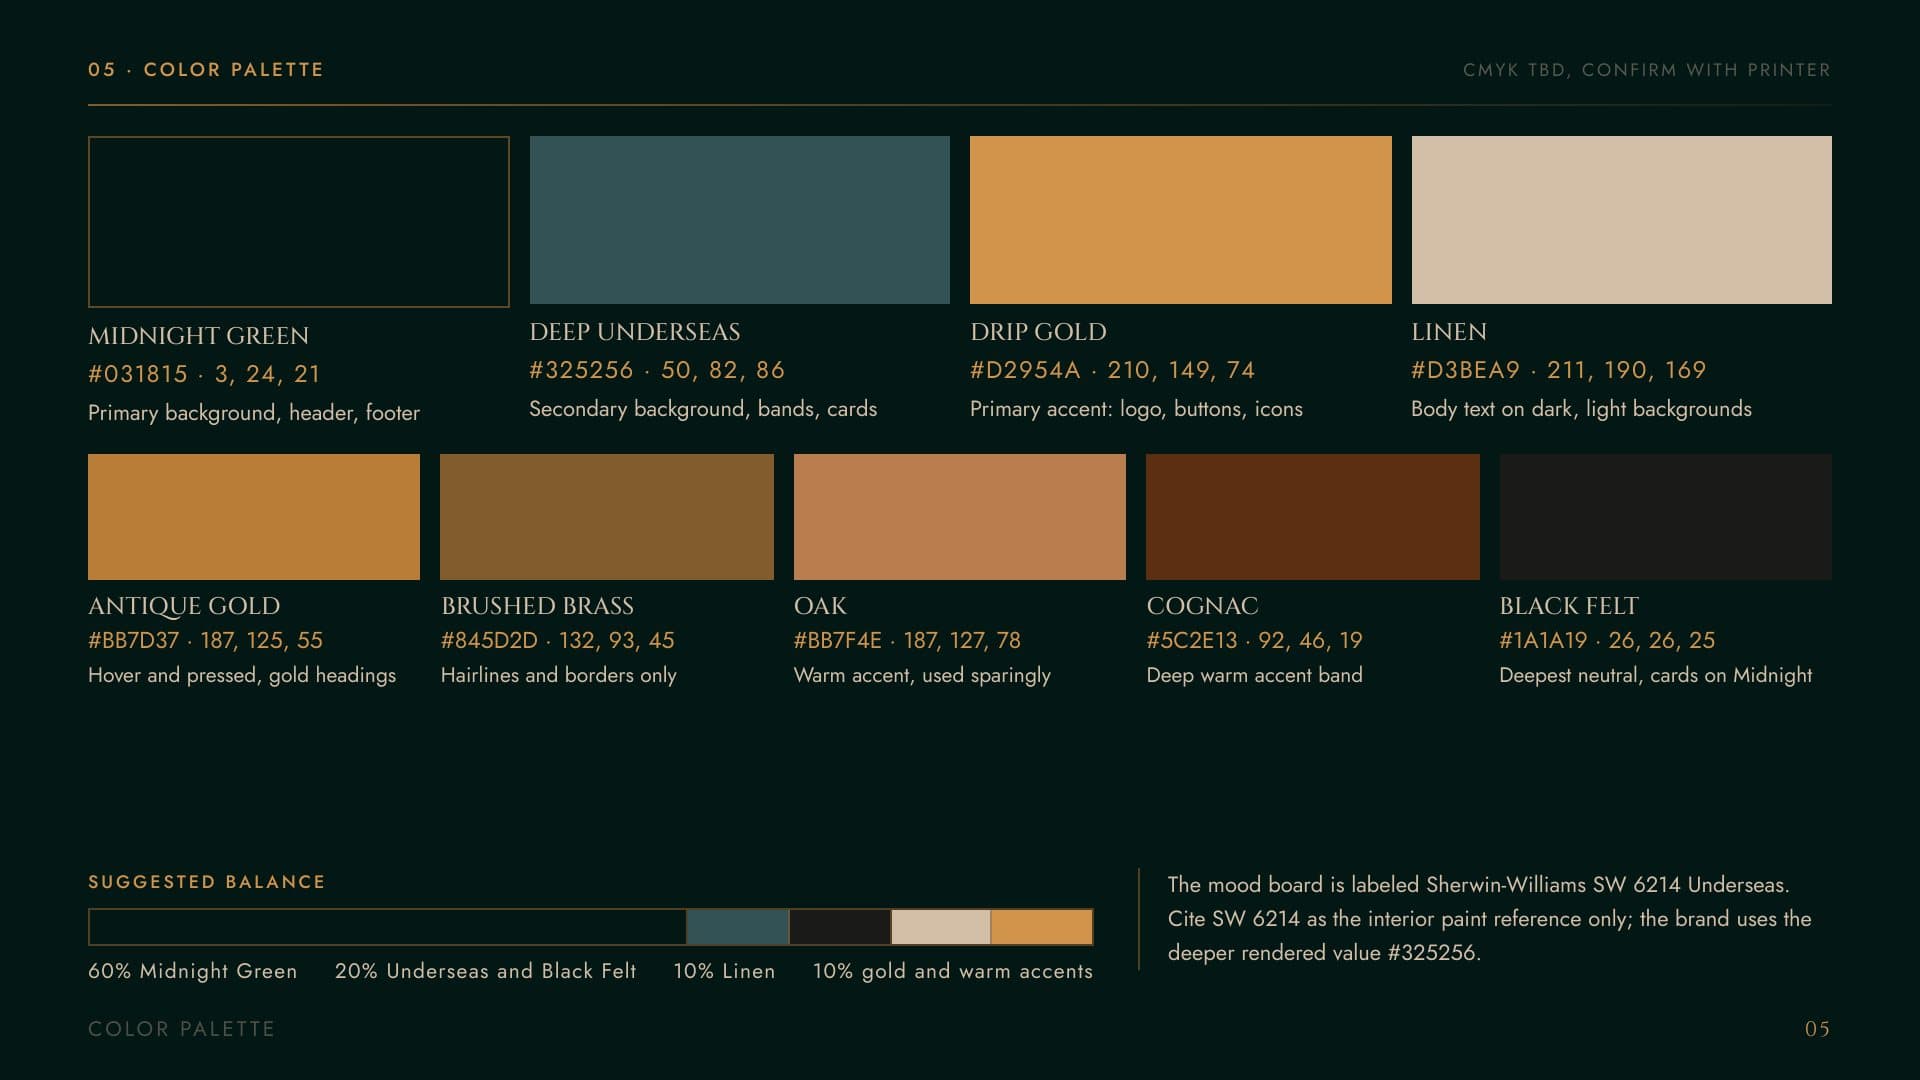Select the text #D2954A · 210, 149, 74
Image resolution: width=1920 pixels, height=1080 pixels.
click(1112, 370)
